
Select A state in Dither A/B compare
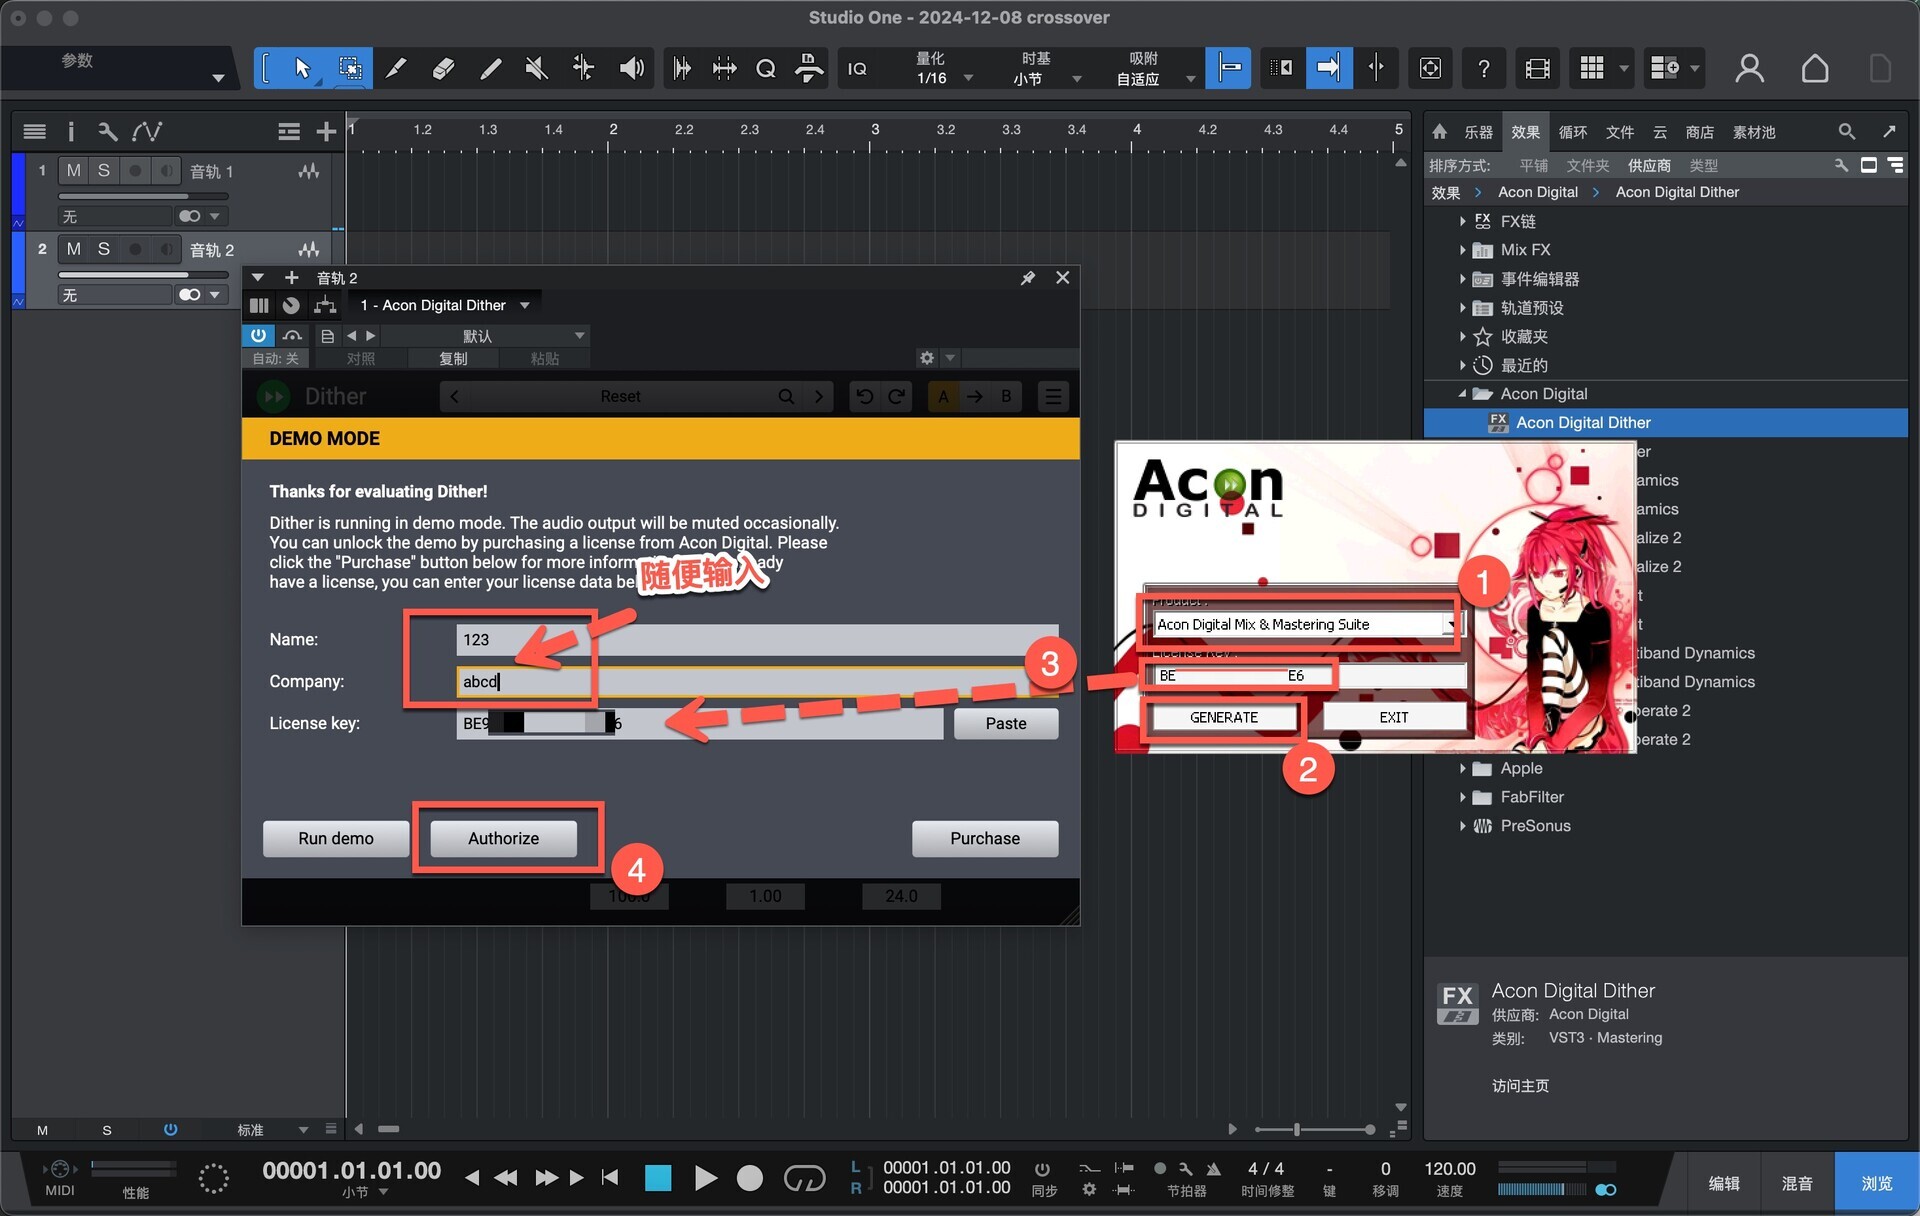(x=943, y=397)
